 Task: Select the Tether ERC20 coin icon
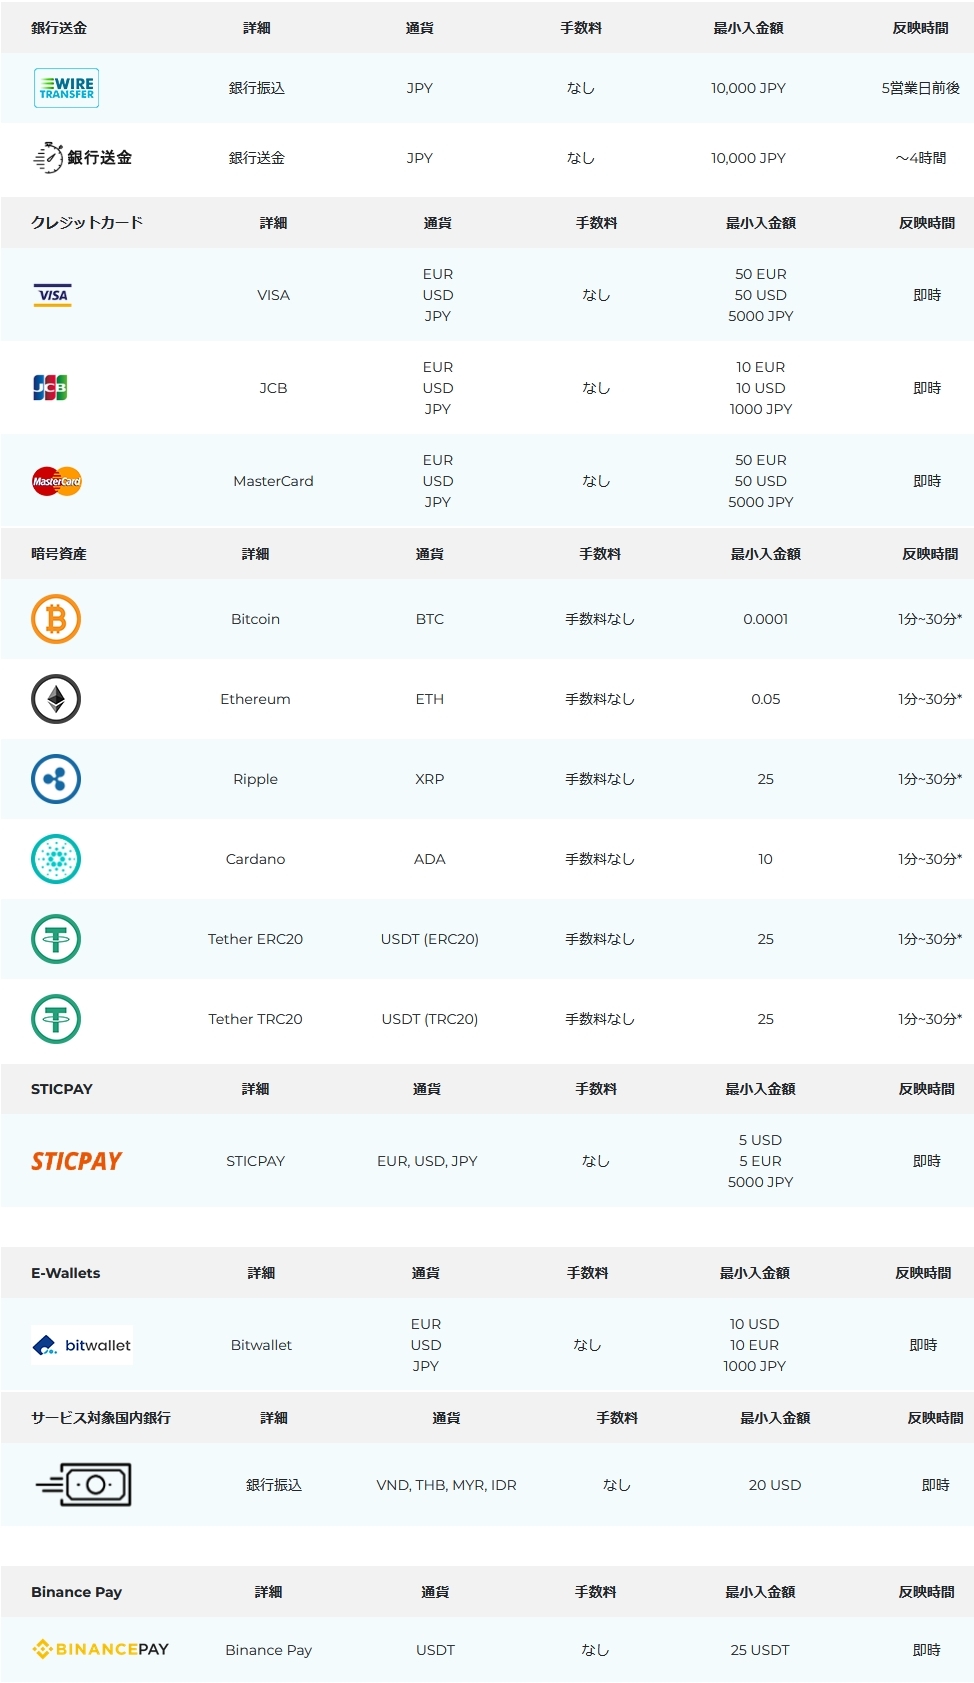point(56,939)
